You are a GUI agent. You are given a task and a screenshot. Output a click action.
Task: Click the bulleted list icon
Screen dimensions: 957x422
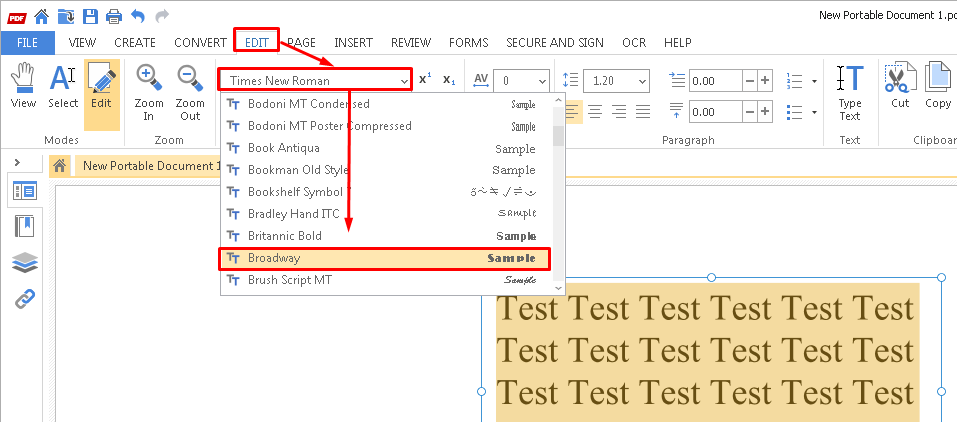pos(794,112)
